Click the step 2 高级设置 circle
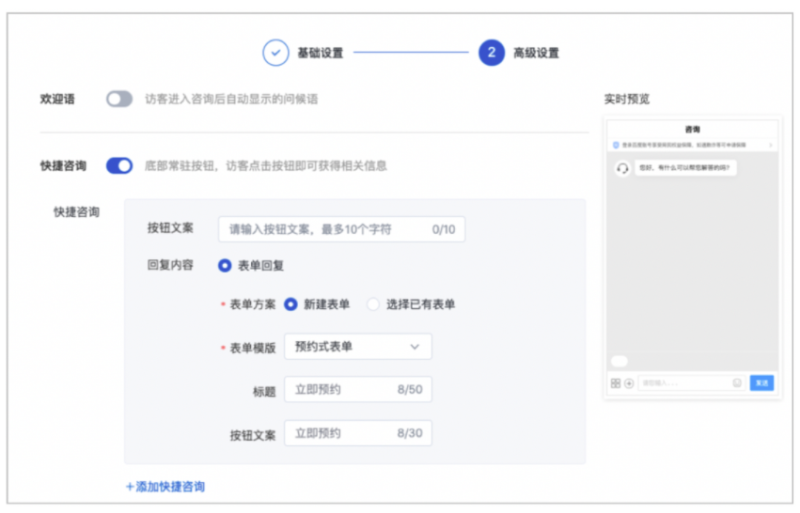Screen dimensions: 800x513 491,53
